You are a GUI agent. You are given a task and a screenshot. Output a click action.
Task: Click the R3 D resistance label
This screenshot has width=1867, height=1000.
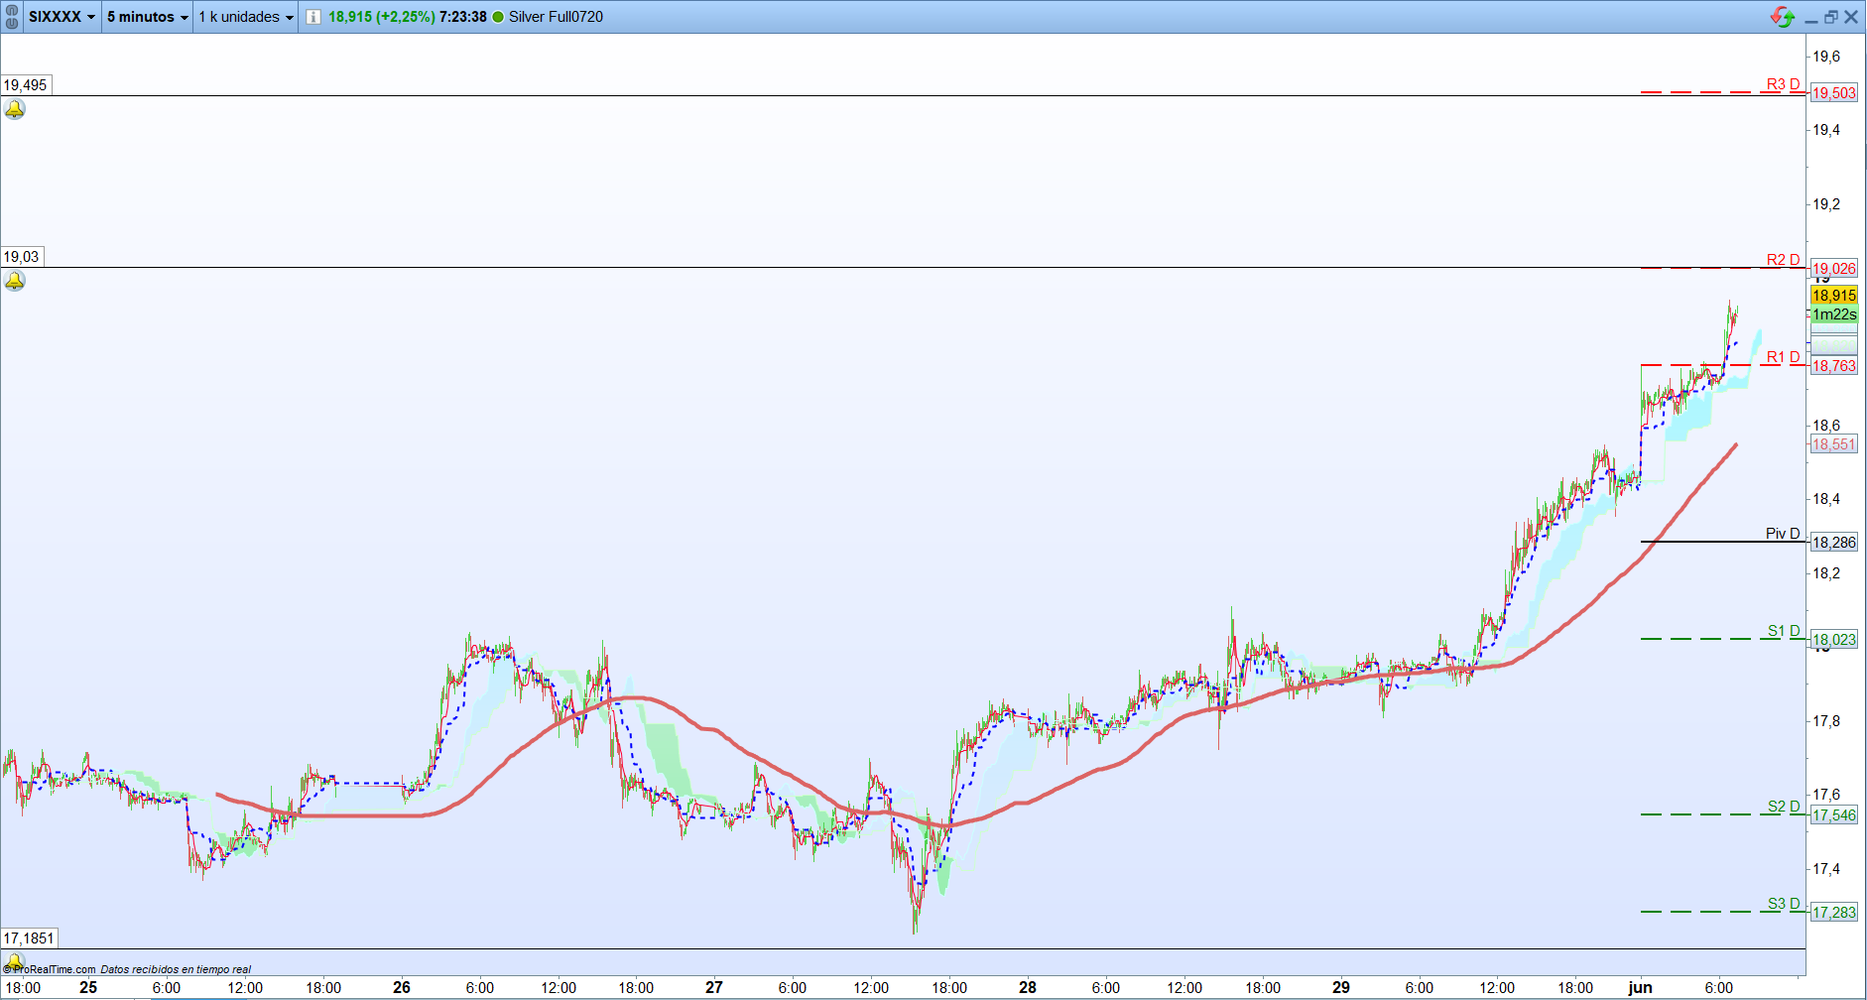(1783, 84)
